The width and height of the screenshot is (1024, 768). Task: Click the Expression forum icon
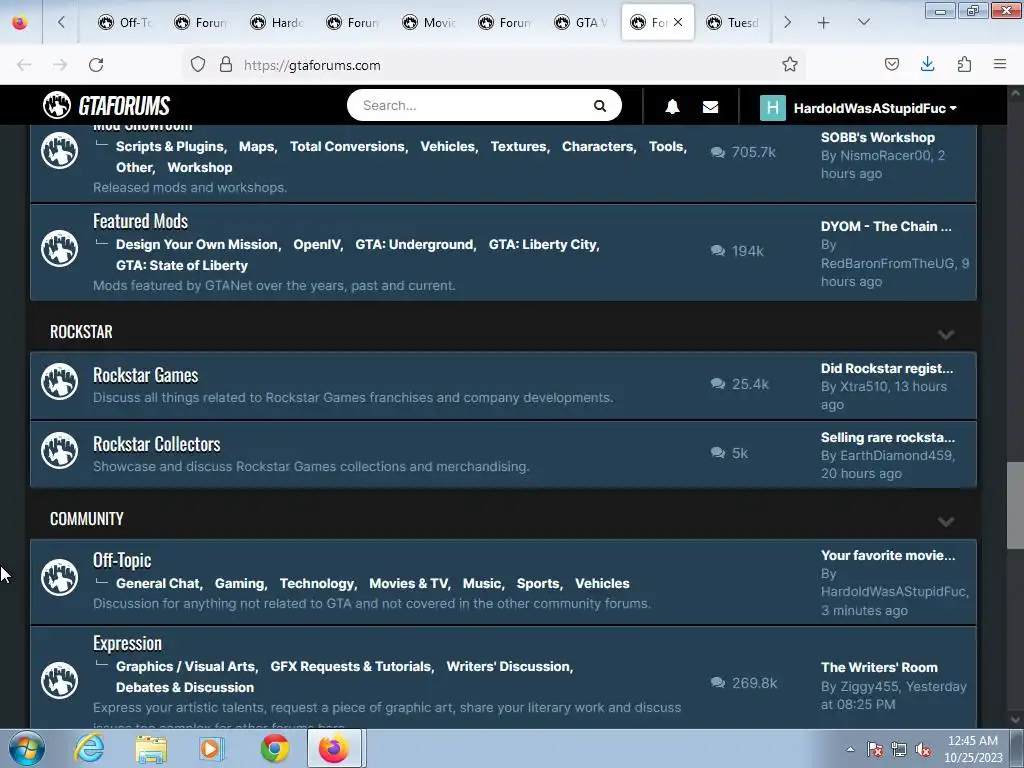(59, 680)
